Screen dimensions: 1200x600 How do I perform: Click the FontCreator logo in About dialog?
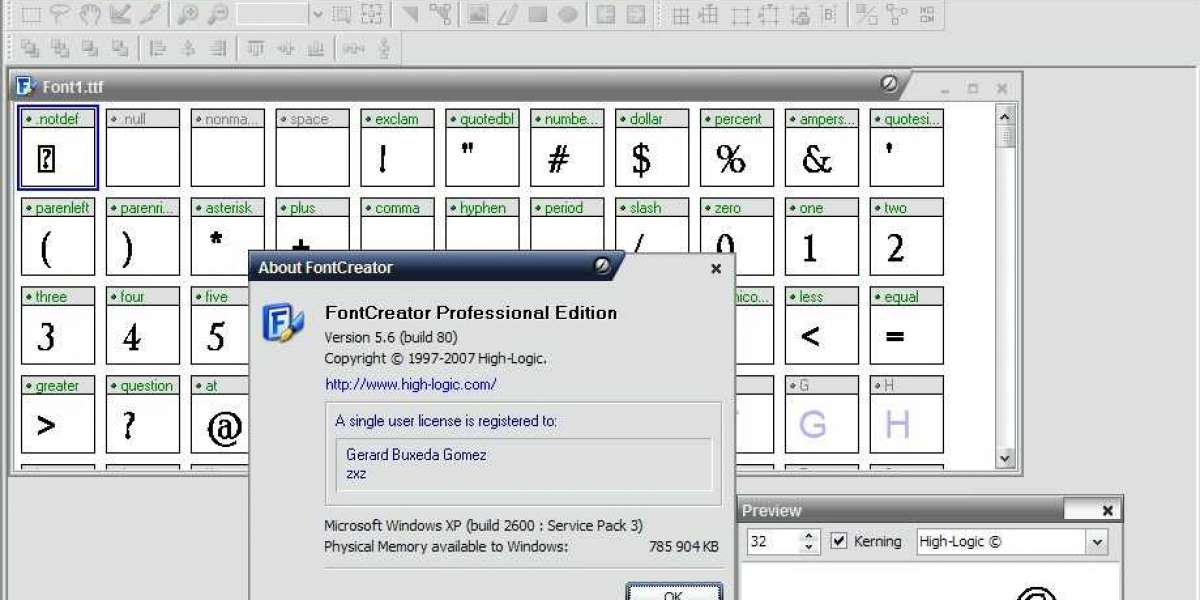coord(283,325)
